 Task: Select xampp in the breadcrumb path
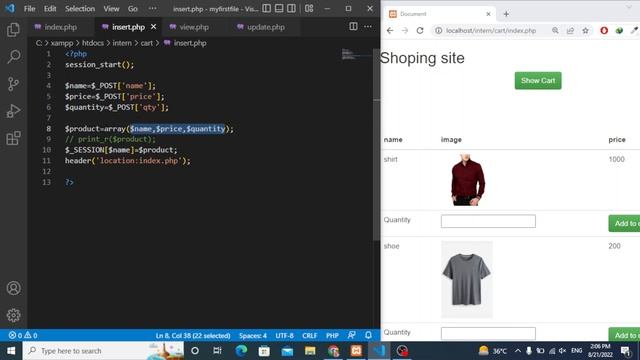[x=62, y=43]
